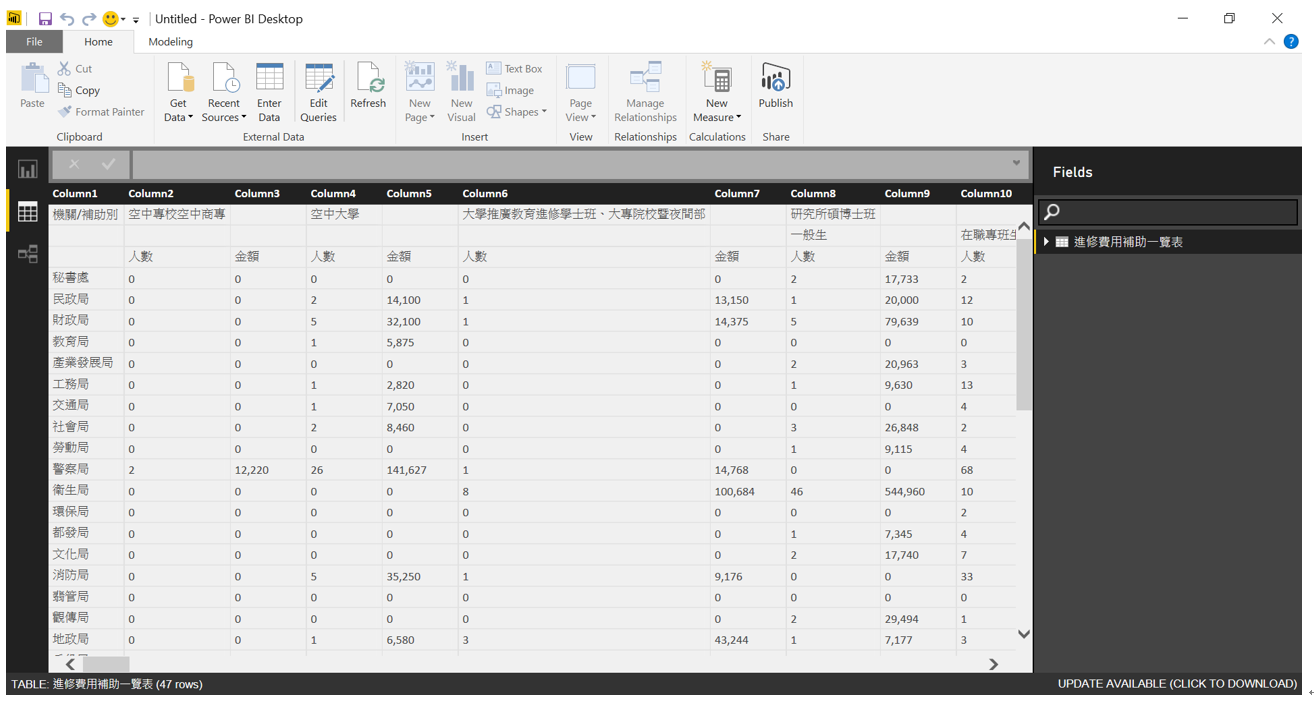Open the Get Data dropdown
This screenshot has height=702, width=1314.
178,93
